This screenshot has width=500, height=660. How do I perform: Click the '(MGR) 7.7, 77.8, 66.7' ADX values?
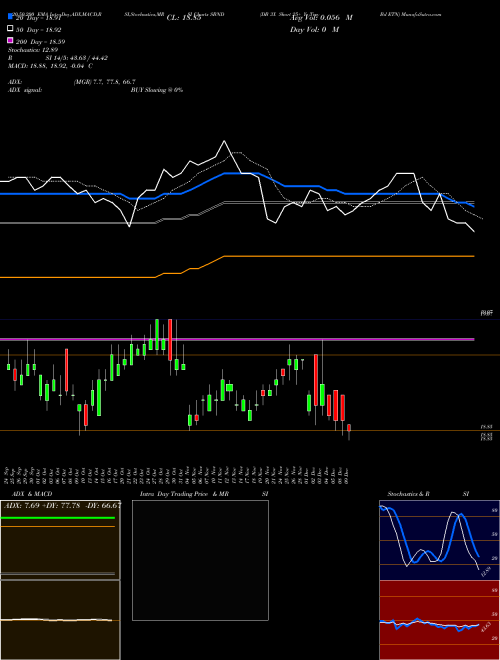tap(104, 82)
